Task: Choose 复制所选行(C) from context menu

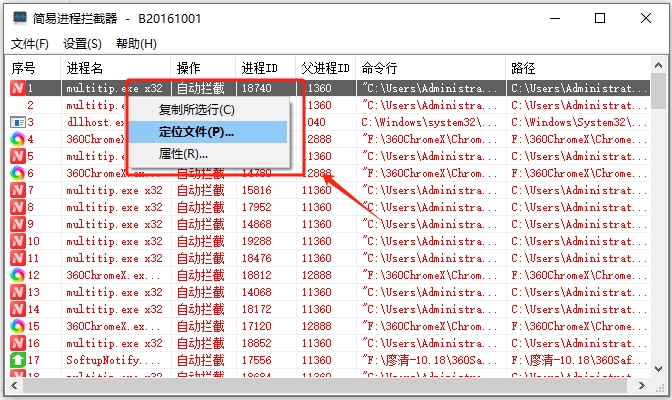Action: (197, 110)
